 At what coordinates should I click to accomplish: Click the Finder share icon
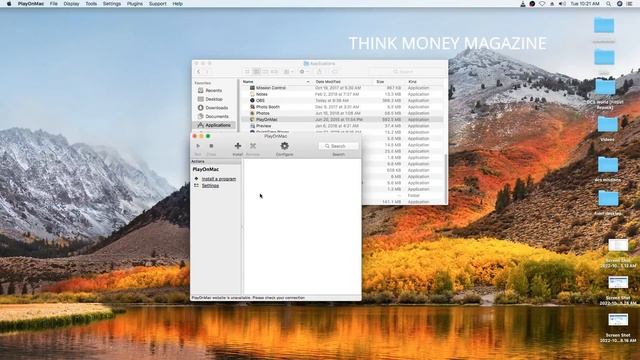point(320,72)
